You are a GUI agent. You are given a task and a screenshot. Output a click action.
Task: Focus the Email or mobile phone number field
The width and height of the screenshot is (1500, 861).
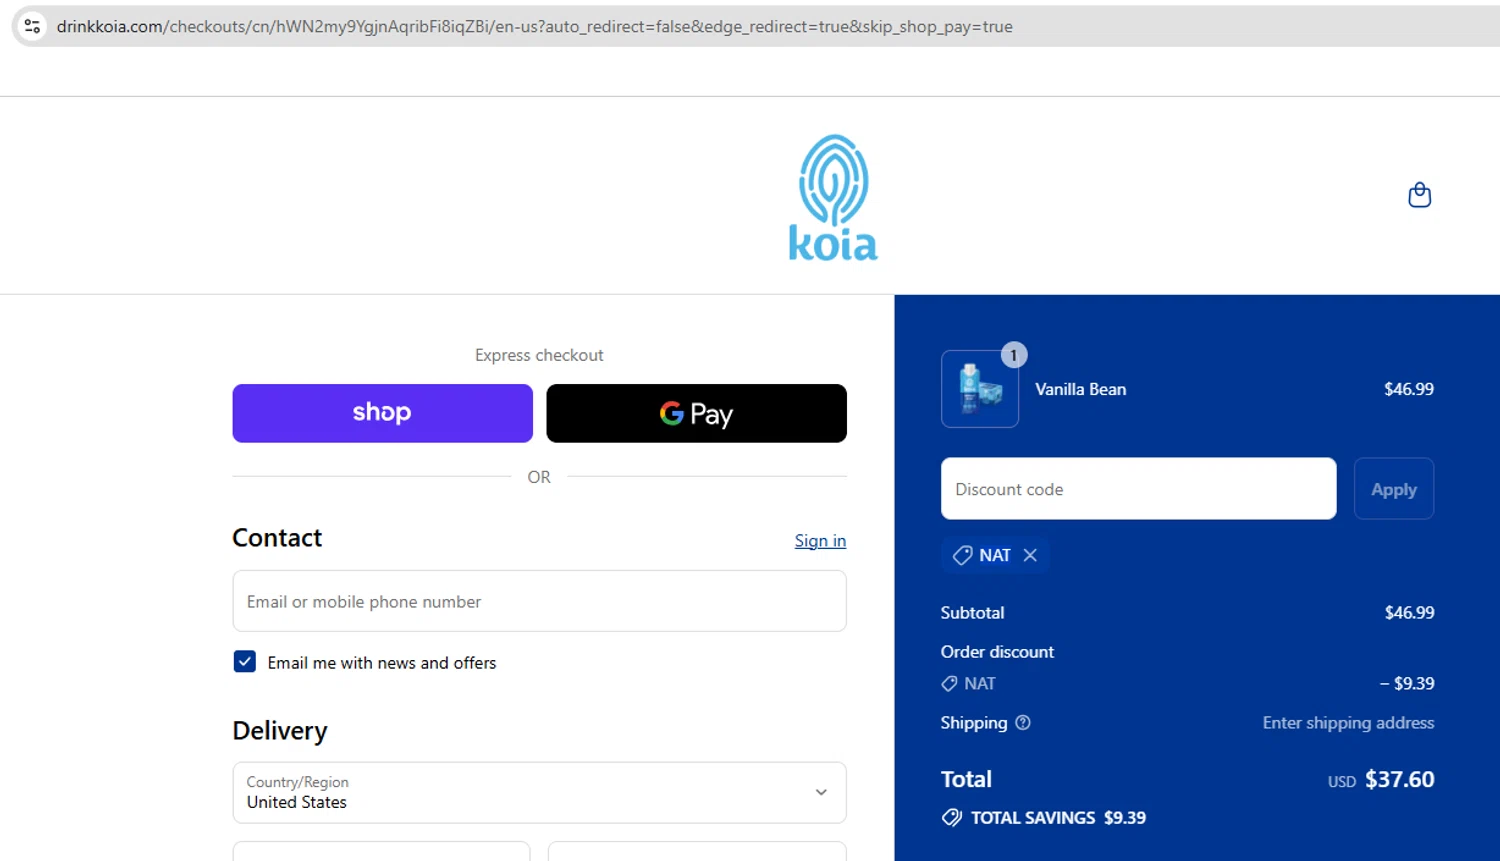(539, 601)
